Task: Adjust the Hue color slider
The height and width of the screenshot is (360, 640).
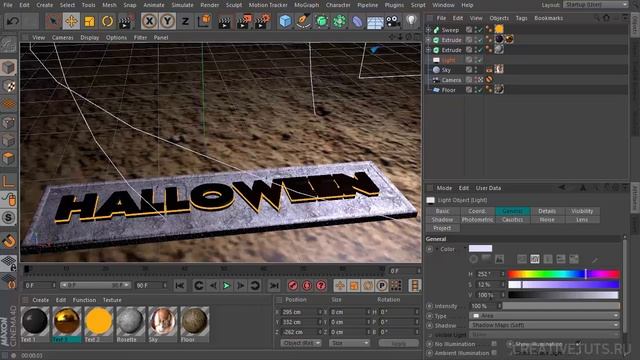Action: [563, 274]
